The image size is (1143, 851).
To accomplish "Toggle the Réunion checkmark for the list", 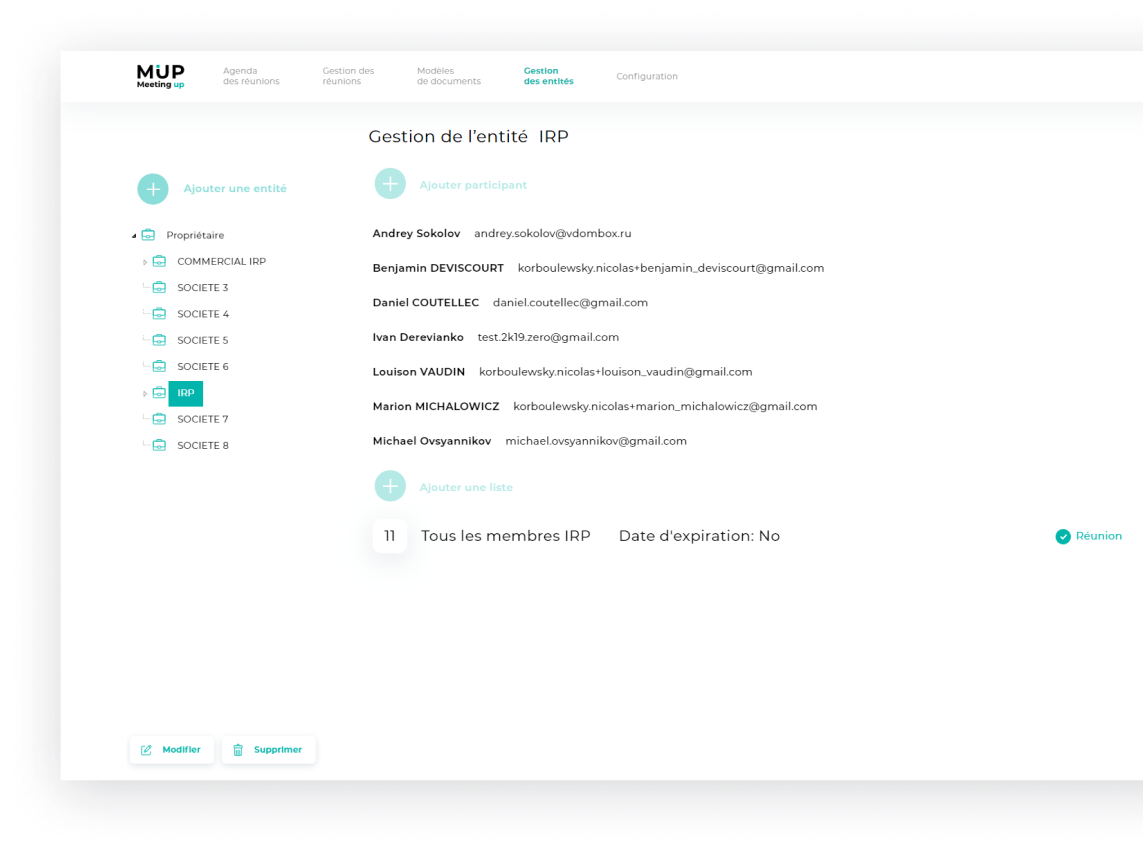I will point(1063,537).
